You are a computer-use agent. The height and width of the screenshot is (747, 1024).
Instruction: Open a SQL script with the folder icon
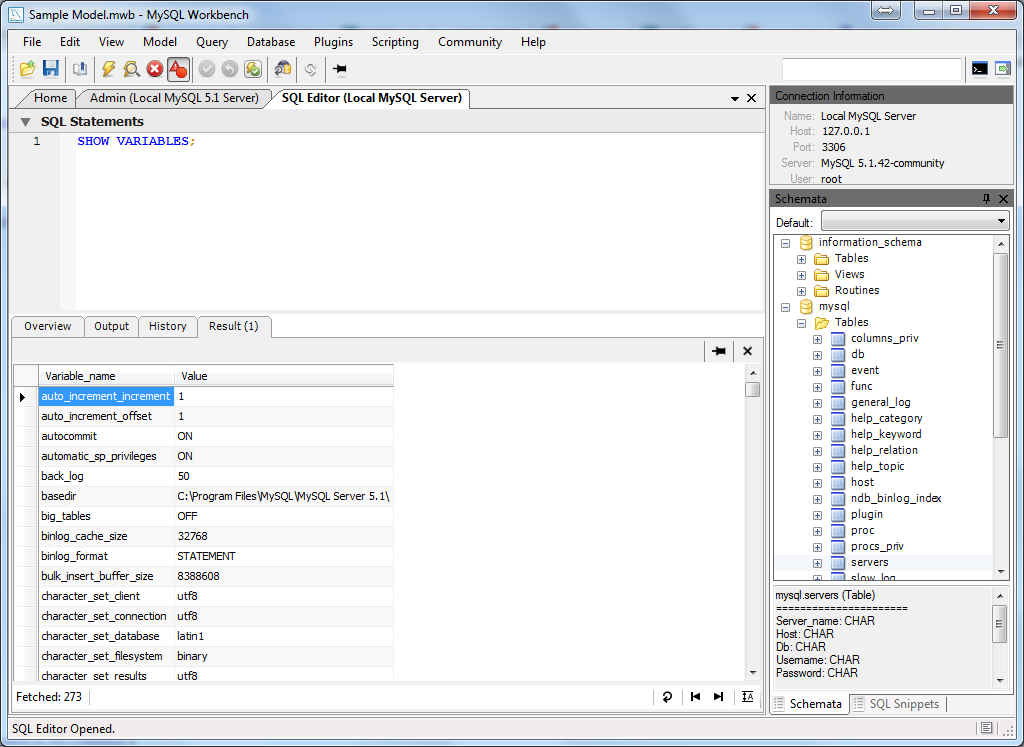tap(27, 69)
